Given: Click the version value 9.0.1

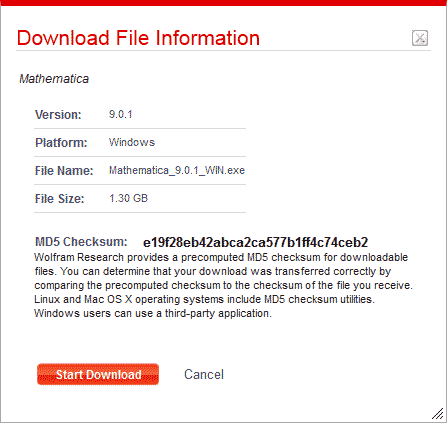Looking at the screenshot, I should point(120,114).
